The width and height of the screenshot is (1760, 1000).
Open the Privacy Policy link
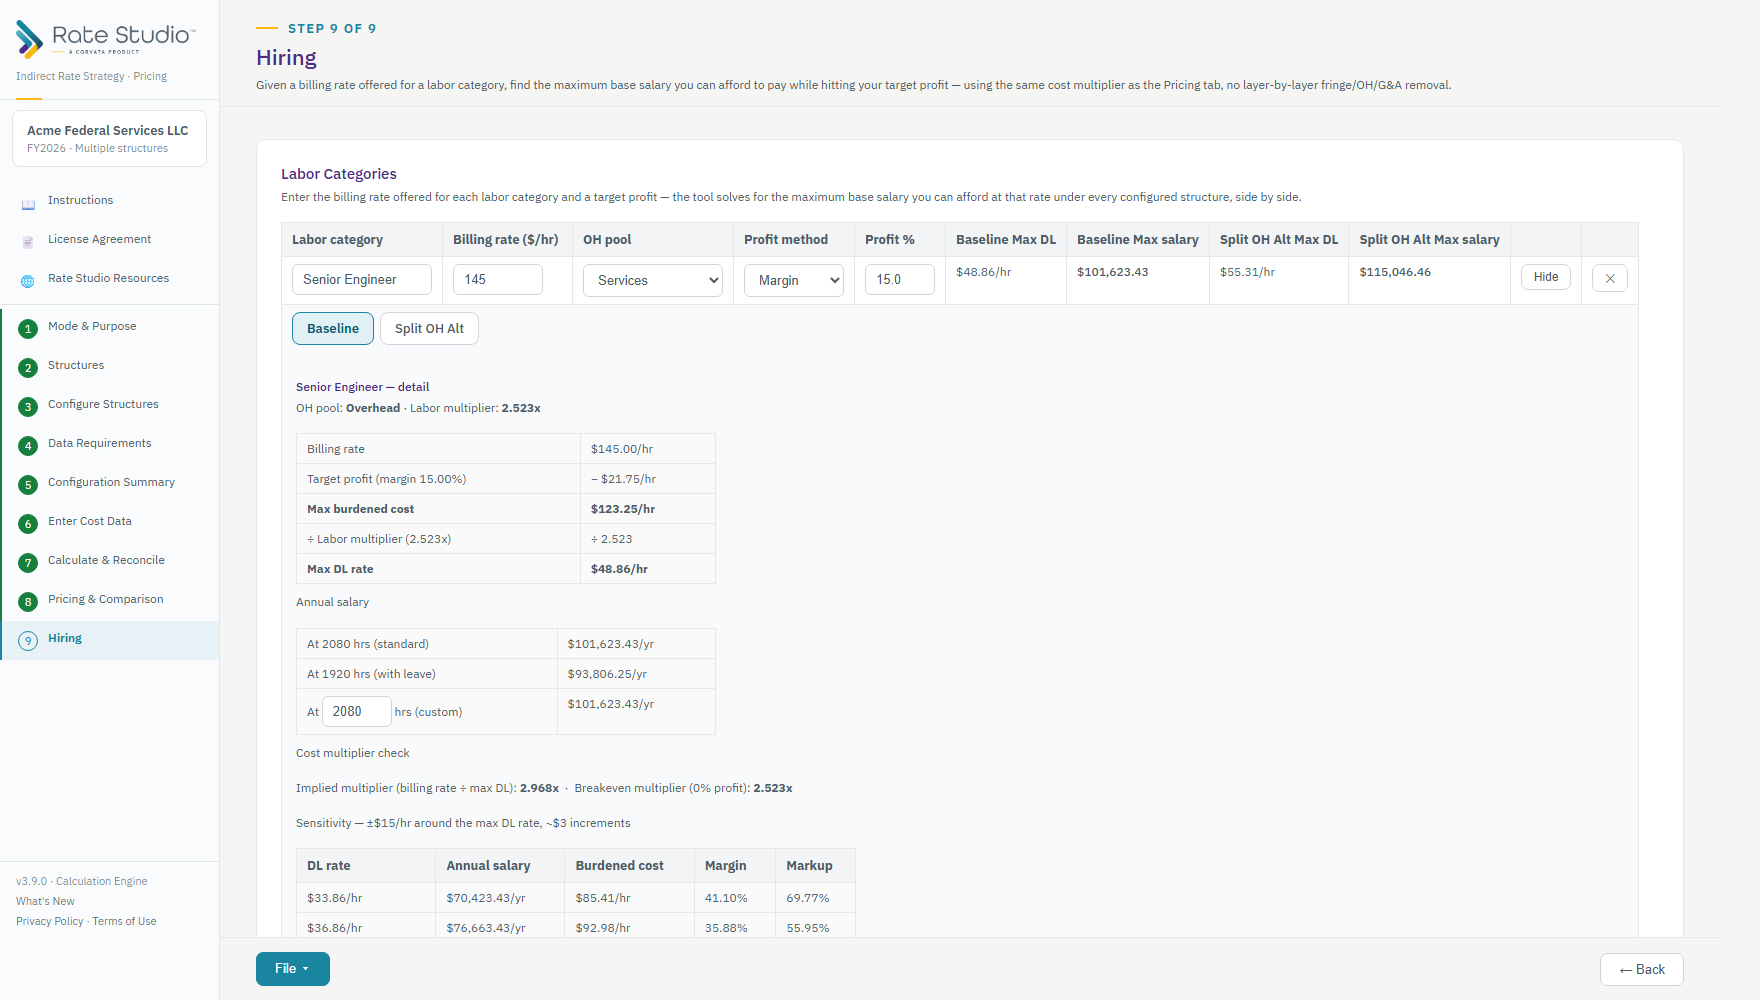[x=50, y=921]
